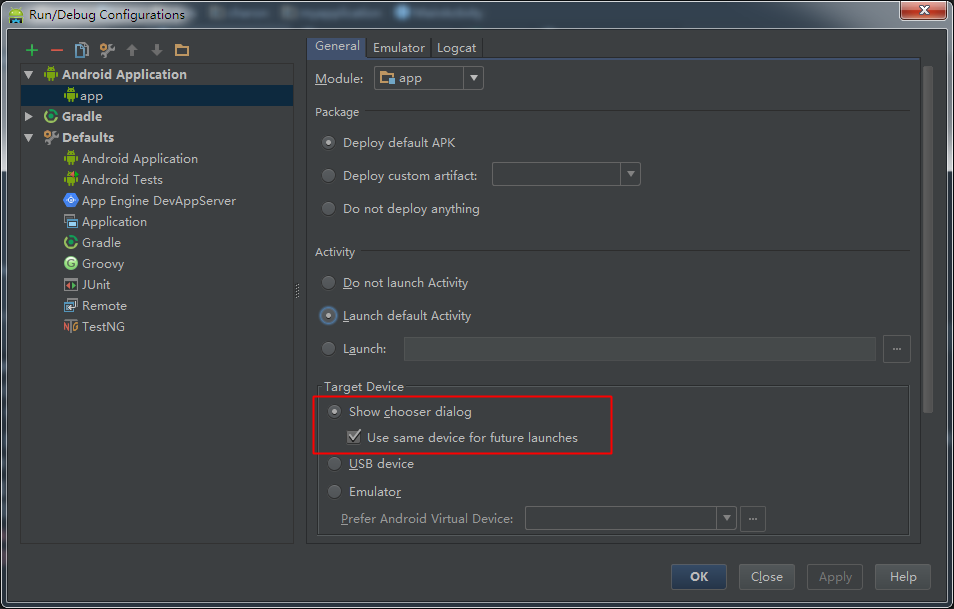Click the Application default icon
The image size is (954, 609).
[x=71, y=221]
